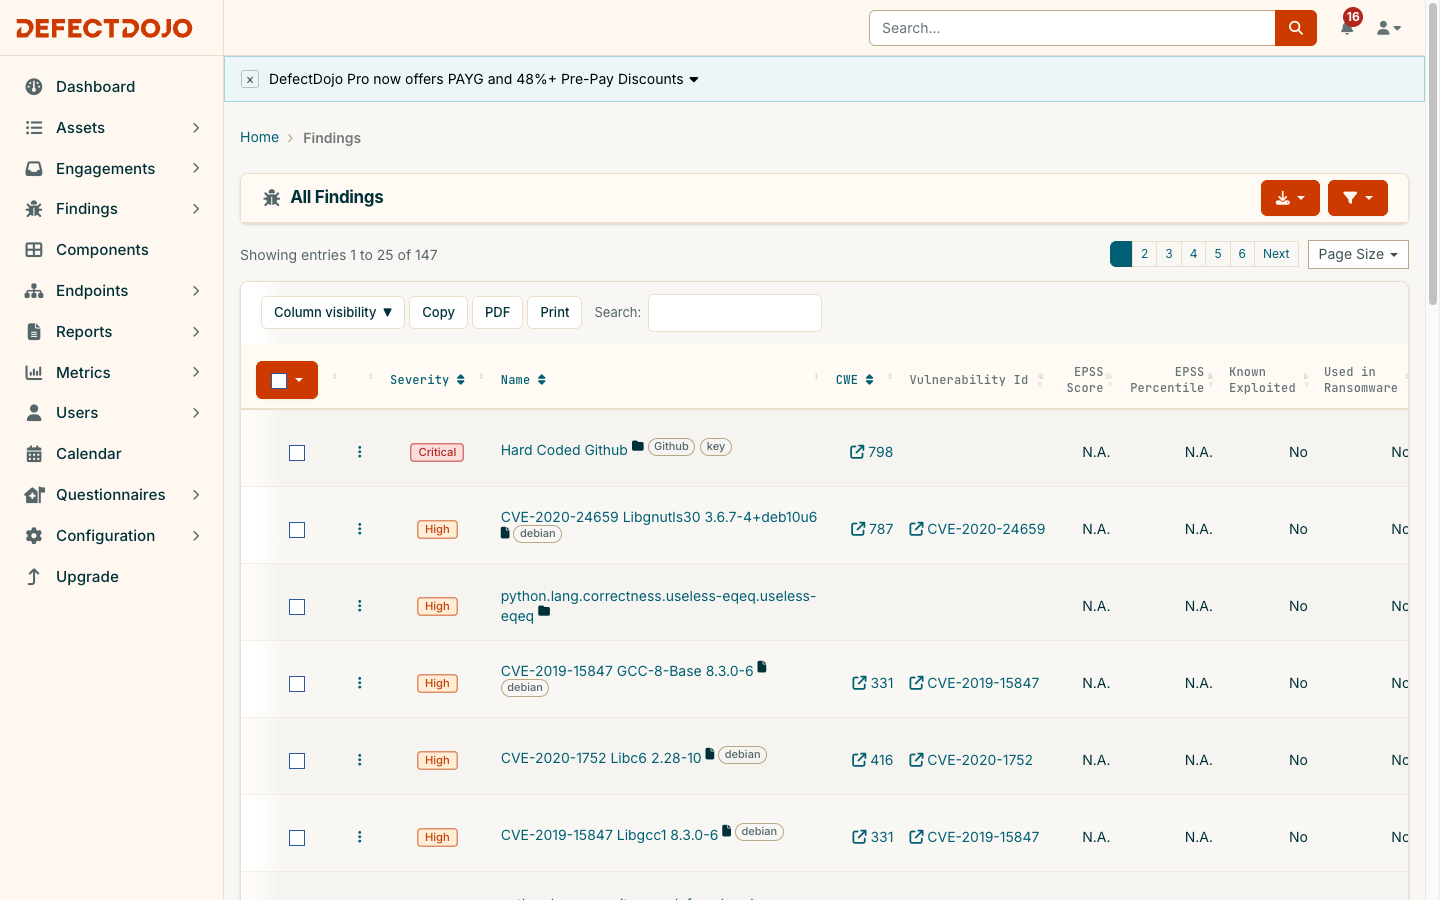Dismiss the DefectDojo Pro banner
1440x900 pixels.
click(x=250, y=79)
